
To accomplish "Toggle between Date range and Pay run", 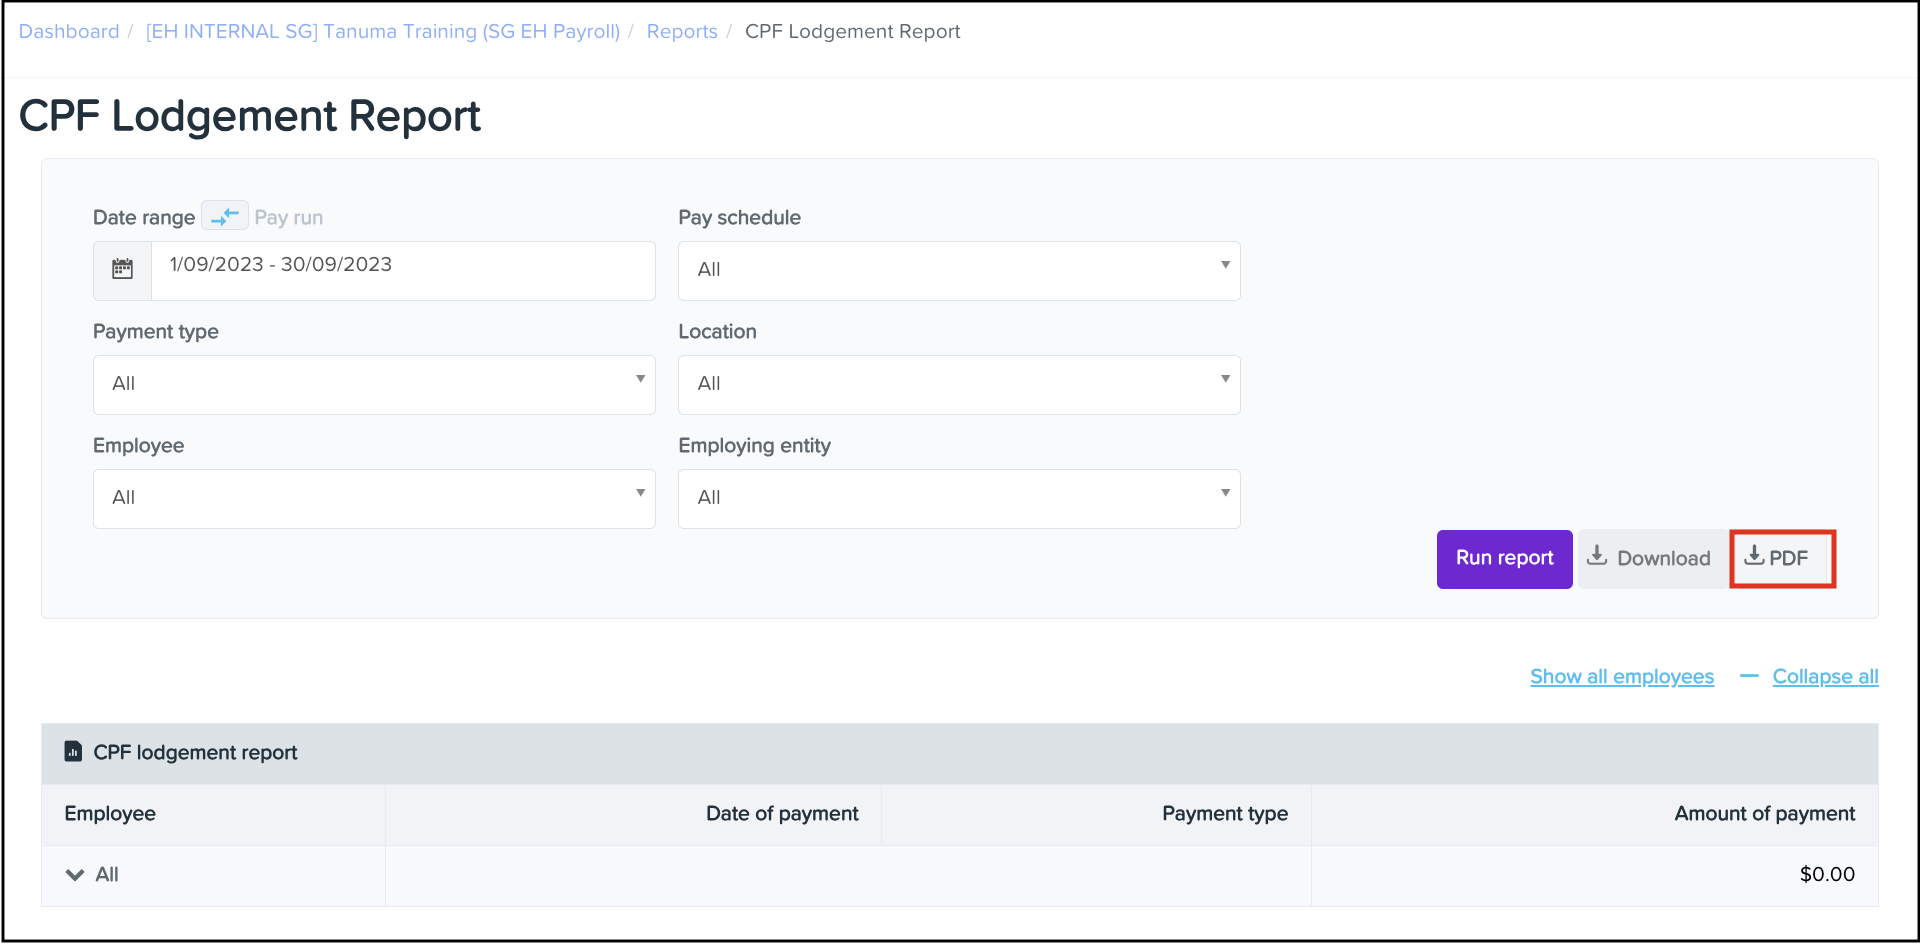I will [225, 216].
